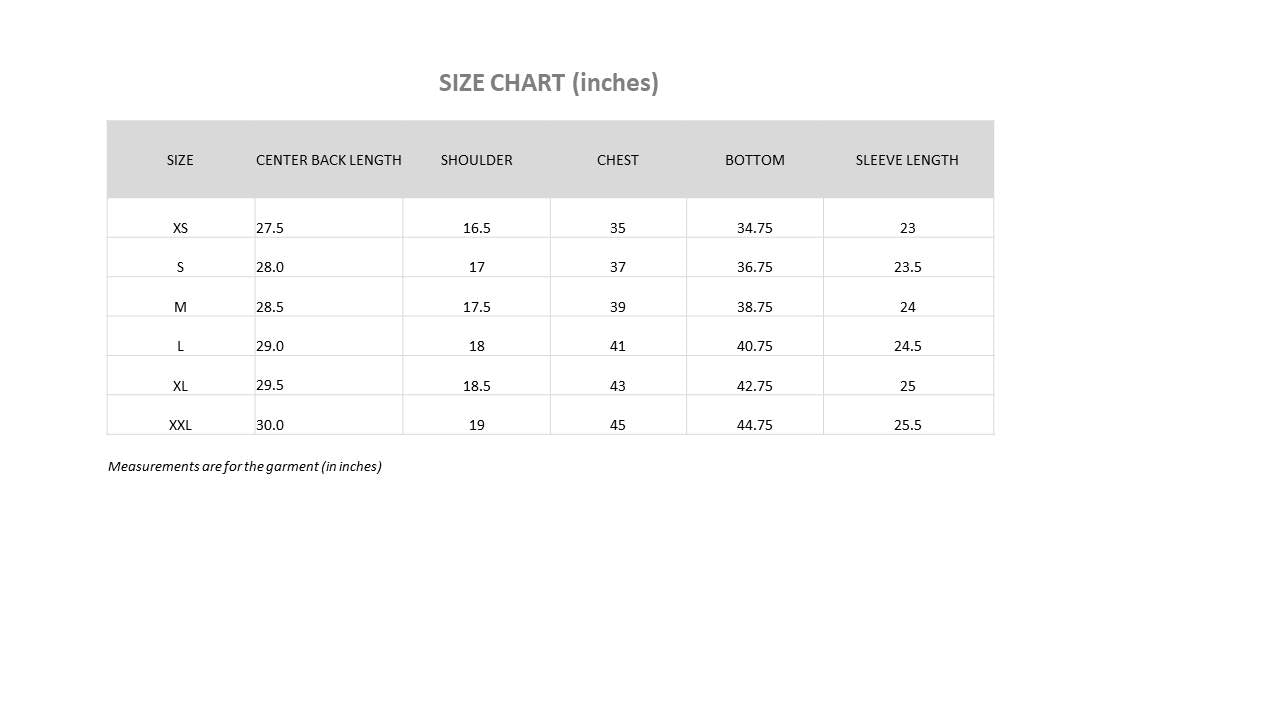Click the chest value 45
This screenshot has height=720, width=1280.
617,425
